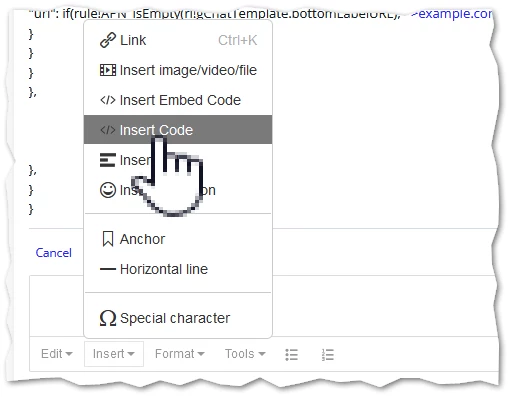This screenshot has height=397, width=509.
Task: Click the Insert Embed Code brackets icon
Action: tap(108, 100)
